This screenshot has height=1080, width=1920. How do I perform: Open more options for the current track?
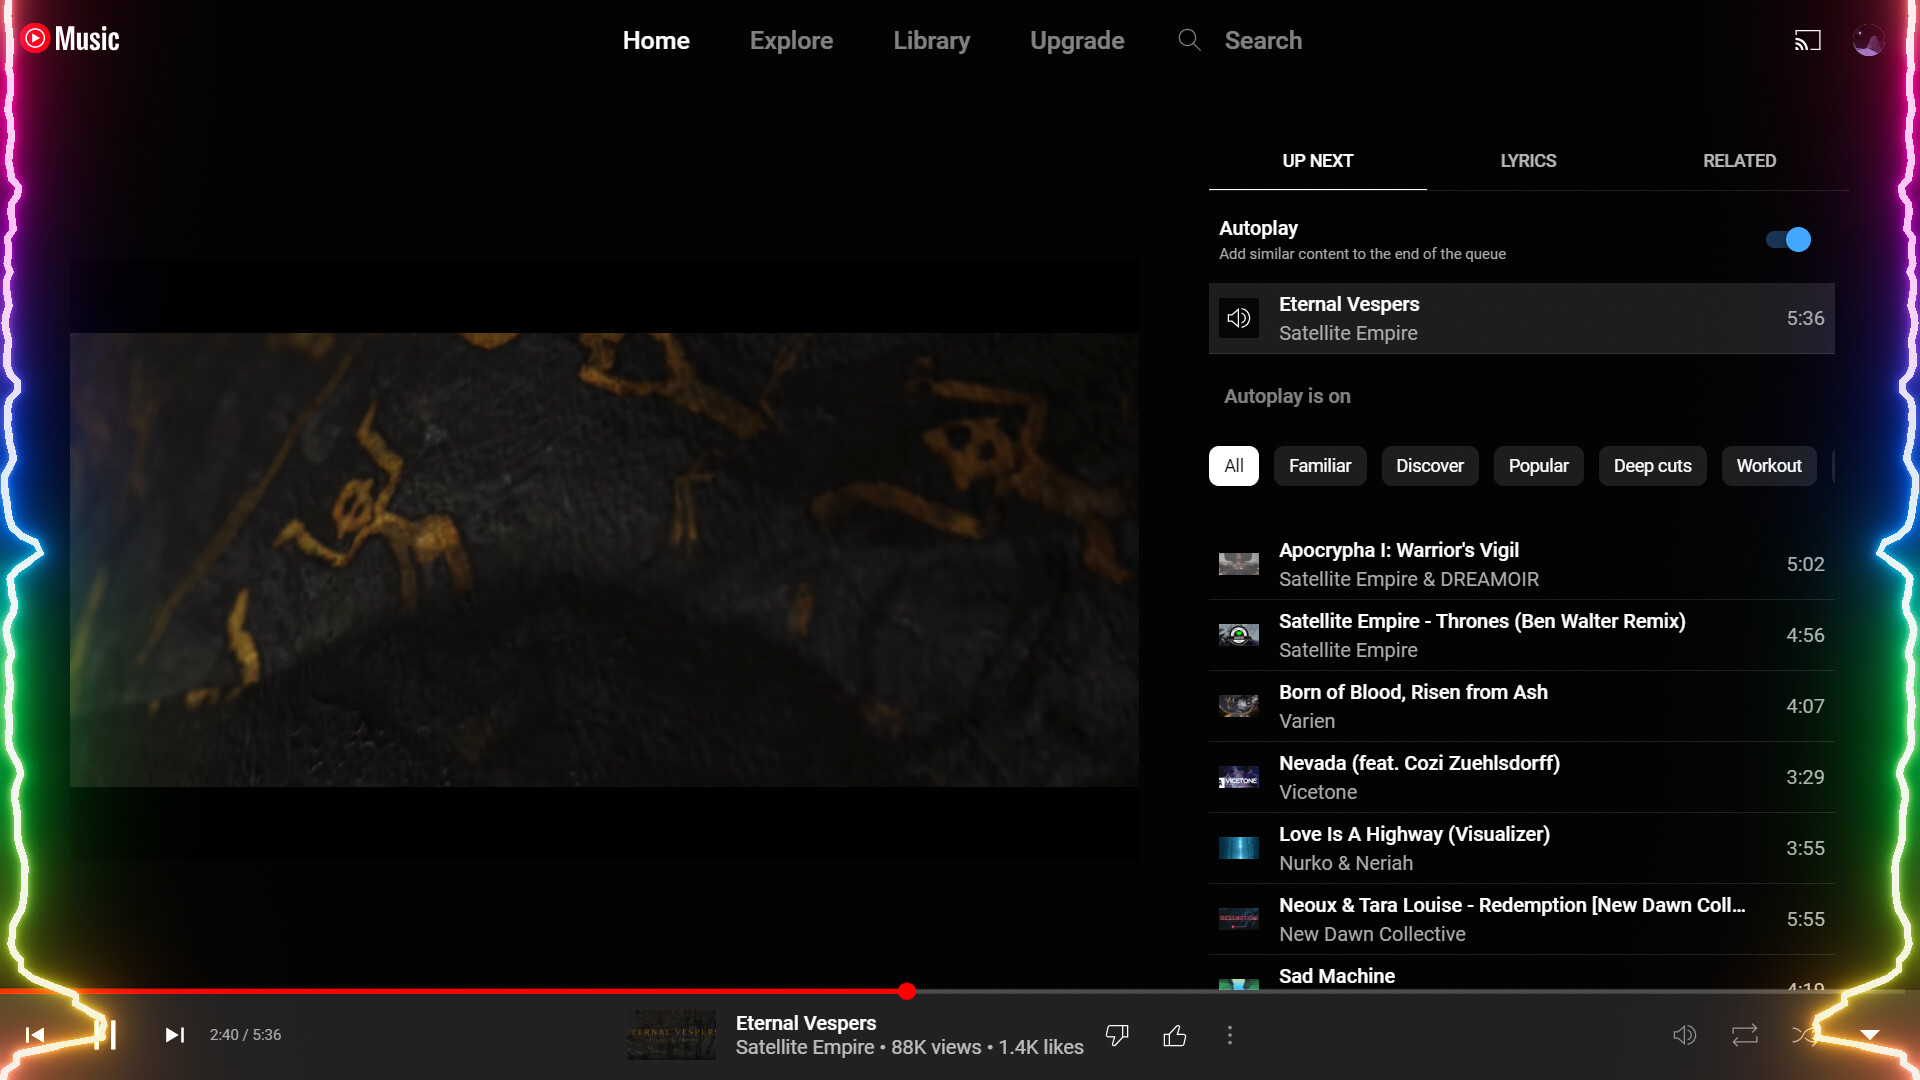(1229, 1035)
